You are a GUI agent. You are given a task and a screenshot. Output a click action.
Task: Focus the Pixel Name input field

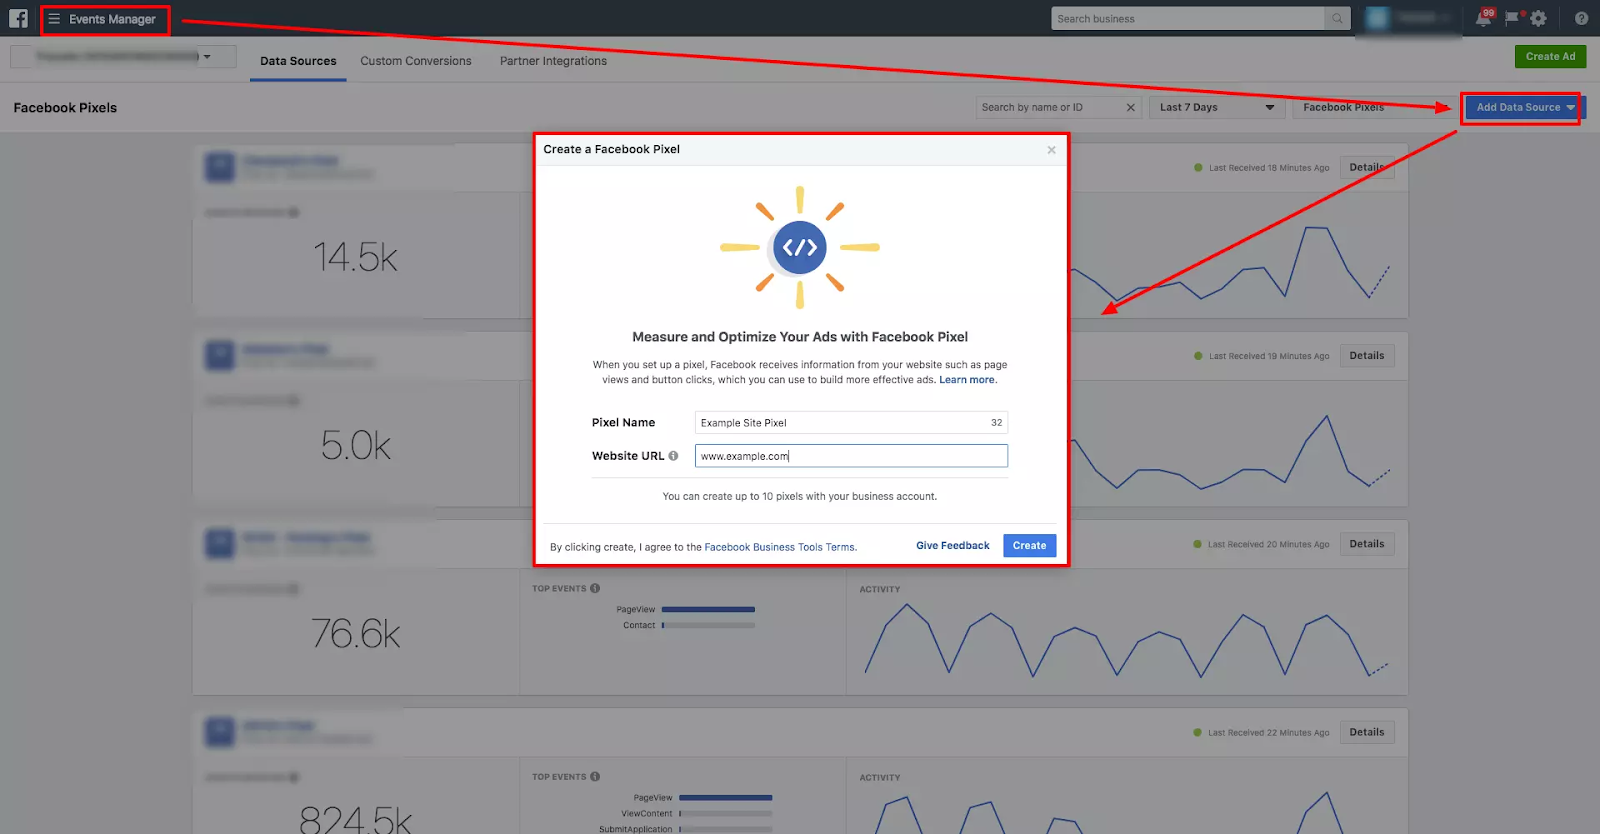click(851, 423)
